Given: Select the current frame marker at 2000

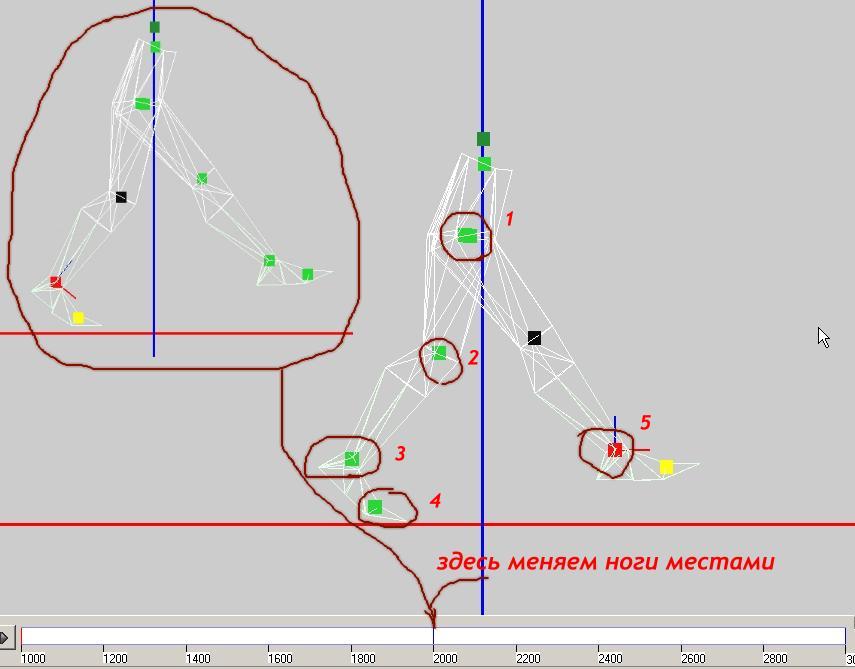Looking at the screenshot, I should pyautogui.click(x=433, y=636).
